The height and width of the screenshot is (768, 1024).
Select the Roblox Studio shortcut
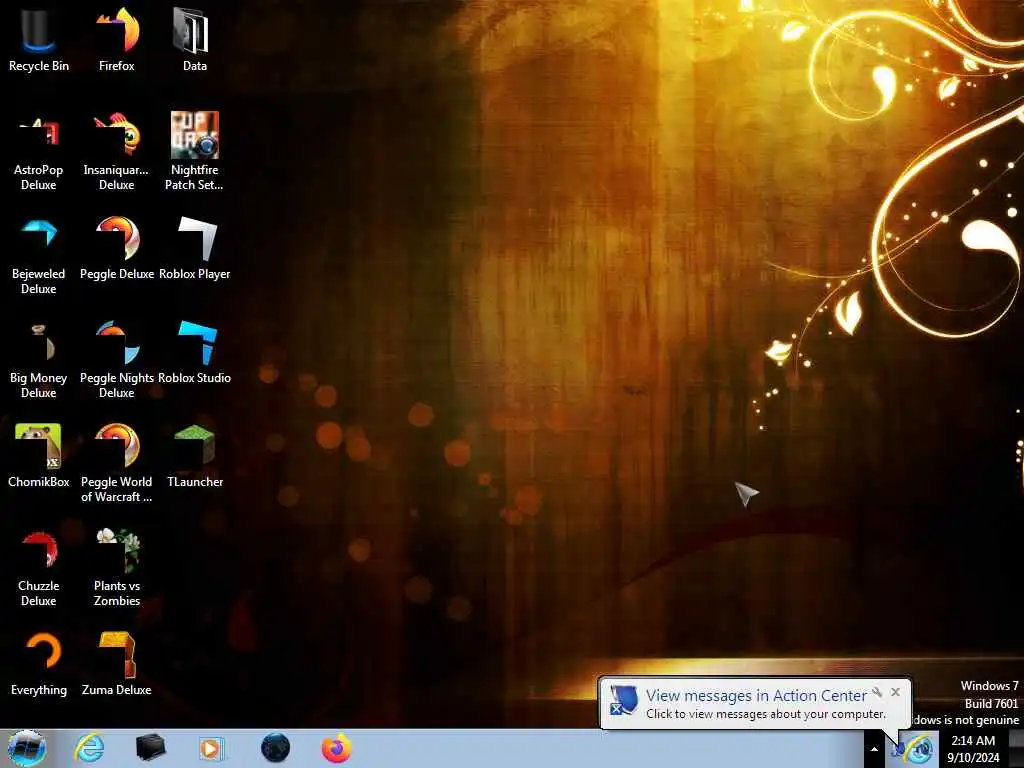pos(195,352)
